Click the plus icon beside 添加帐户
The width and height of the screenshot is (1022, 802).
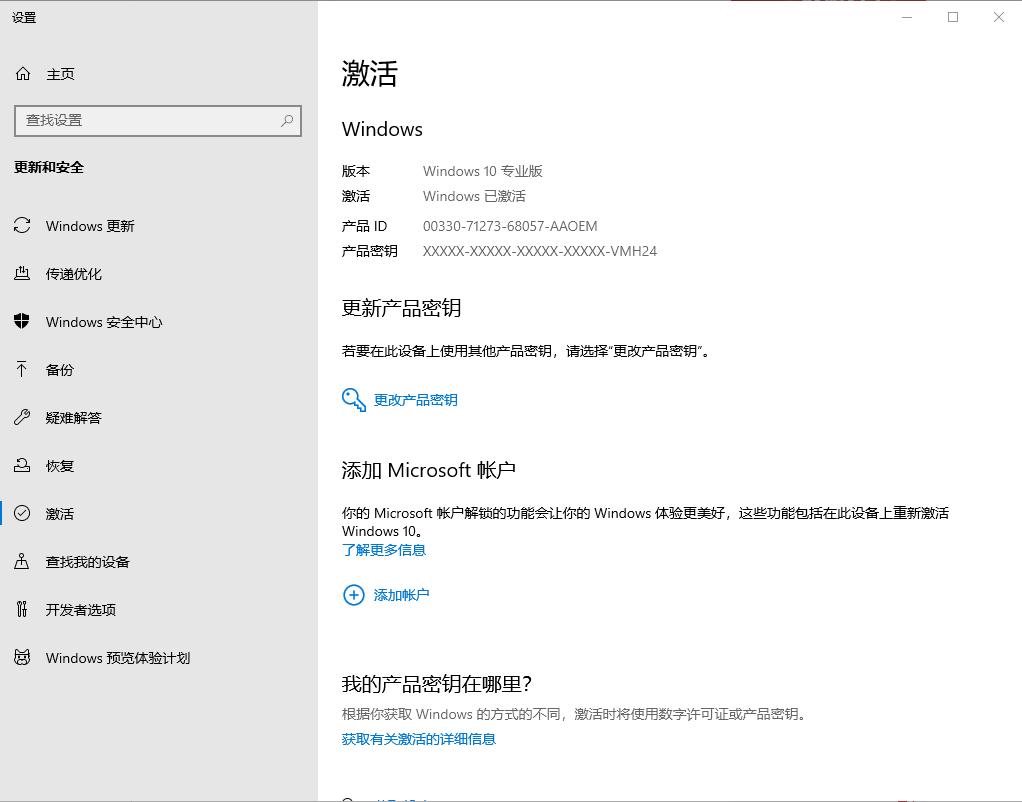[x=353, y=595]
